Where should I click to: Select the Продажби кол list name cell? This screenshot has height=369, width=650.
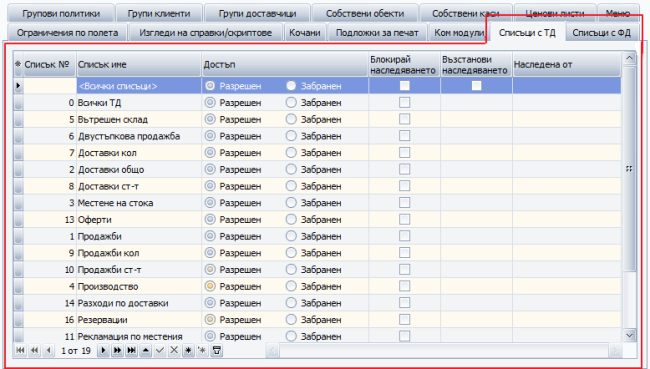tap(139, 253)
